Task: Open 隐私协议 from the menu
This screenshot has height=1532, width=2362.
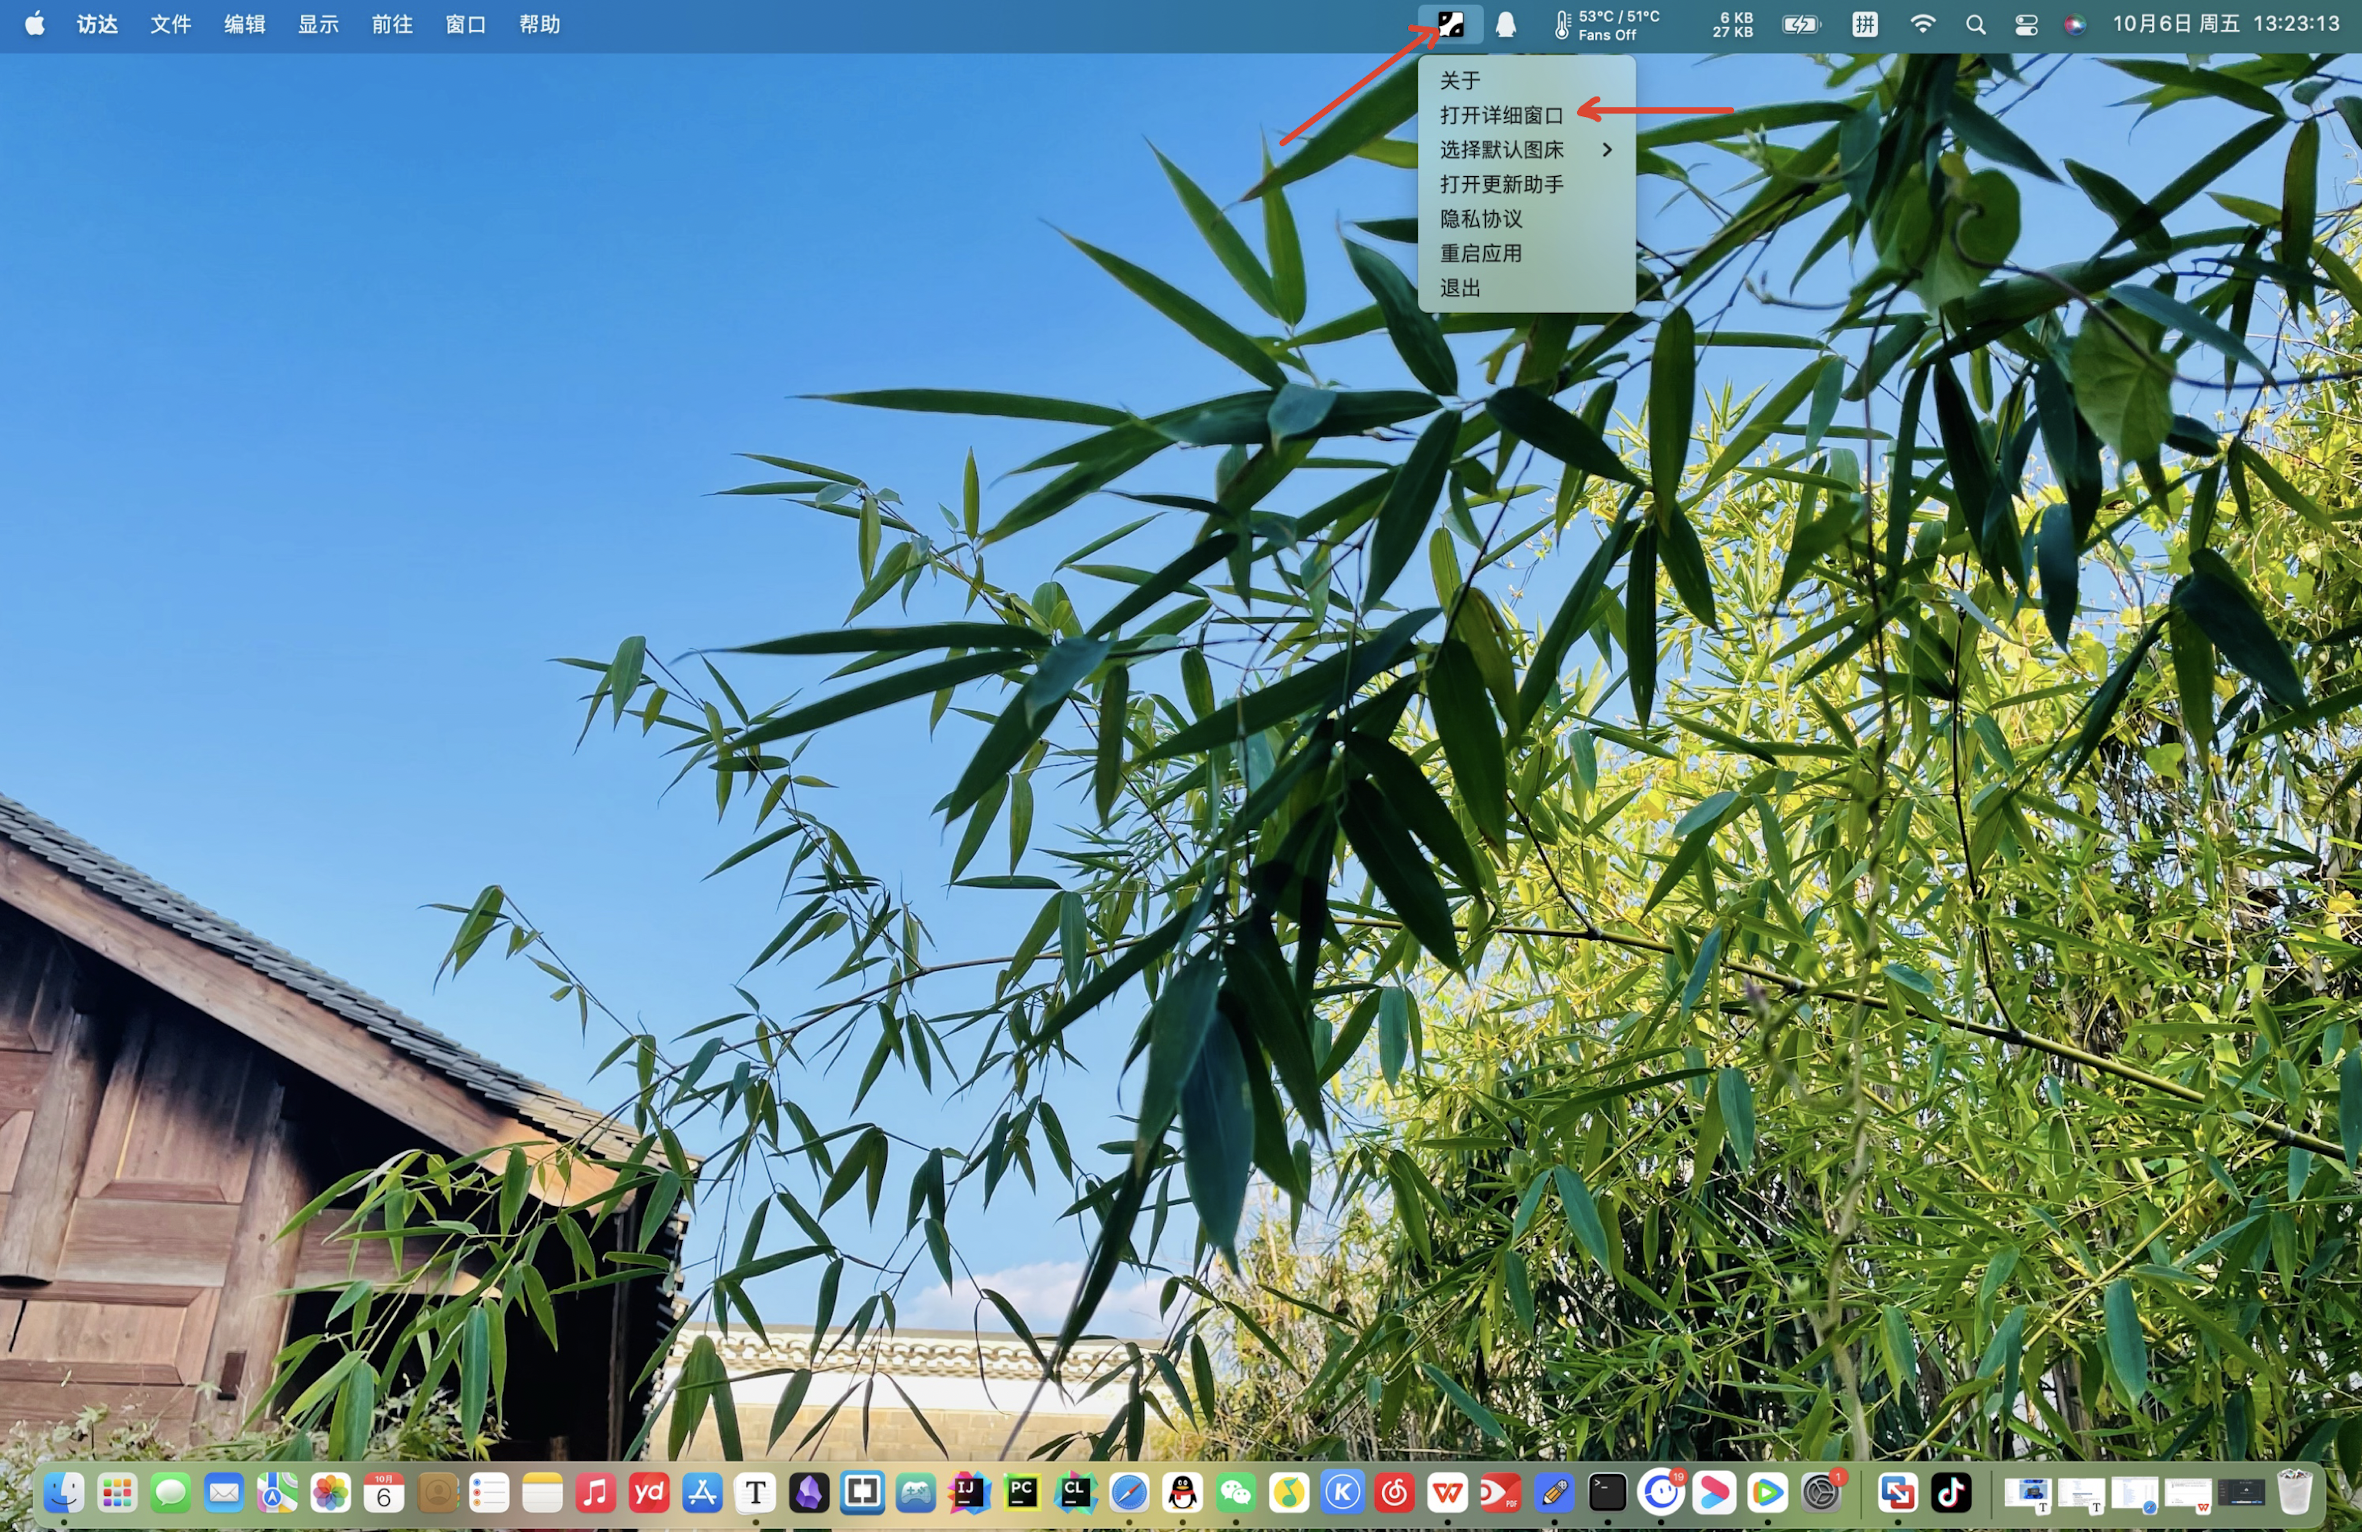Action: click(x=1480, y=219)
